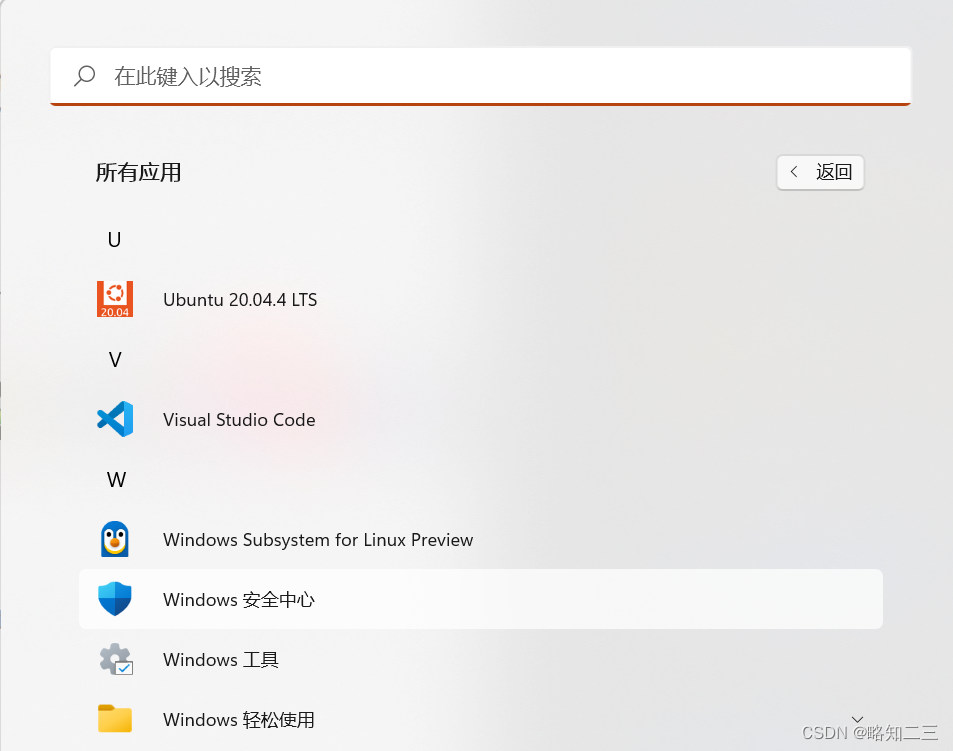Viewport: 953px width, 751px height.
Task: Click the penguin icon for Windows Subsystem for Linux
Action: 115,539
